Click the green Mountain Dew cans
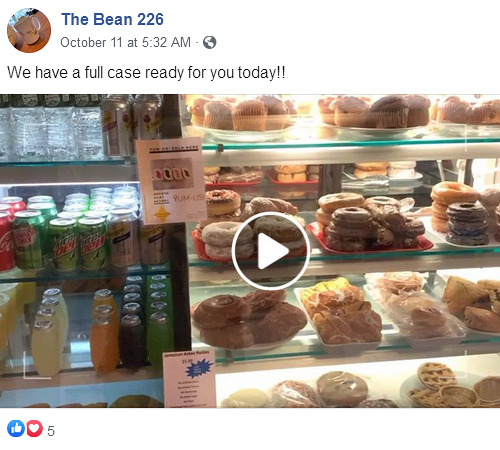This screenshot has height=450, width=500. click(x=78, y=243)
